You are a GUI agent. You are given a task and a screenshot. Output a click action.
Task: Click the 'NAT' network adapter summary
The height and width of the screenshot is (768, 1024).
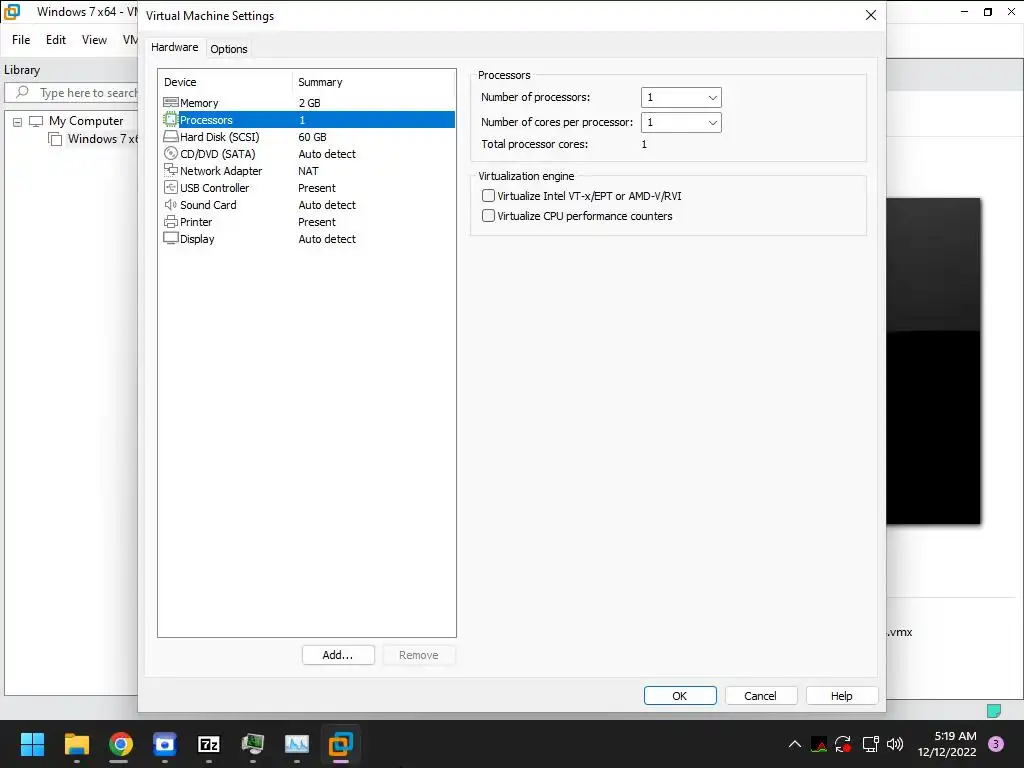[308, 170]
